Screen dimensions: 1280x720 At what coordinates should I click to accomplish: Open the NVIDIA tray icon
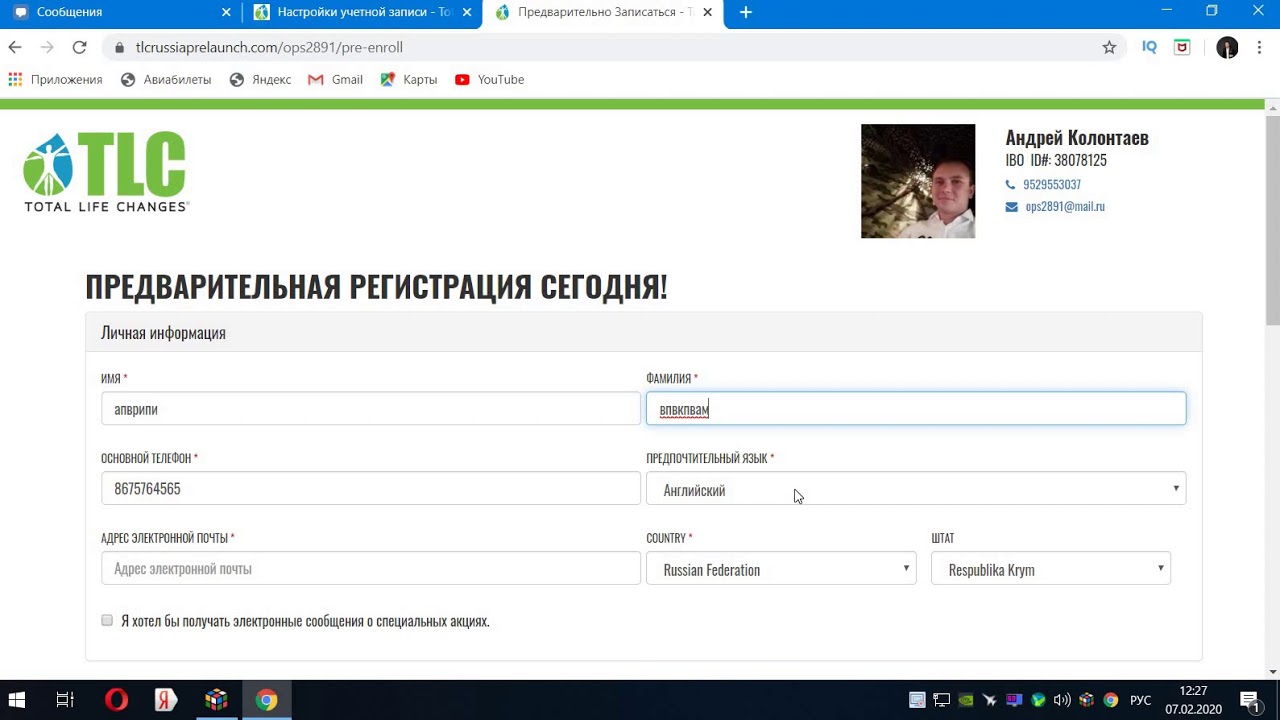coord(965,700)
